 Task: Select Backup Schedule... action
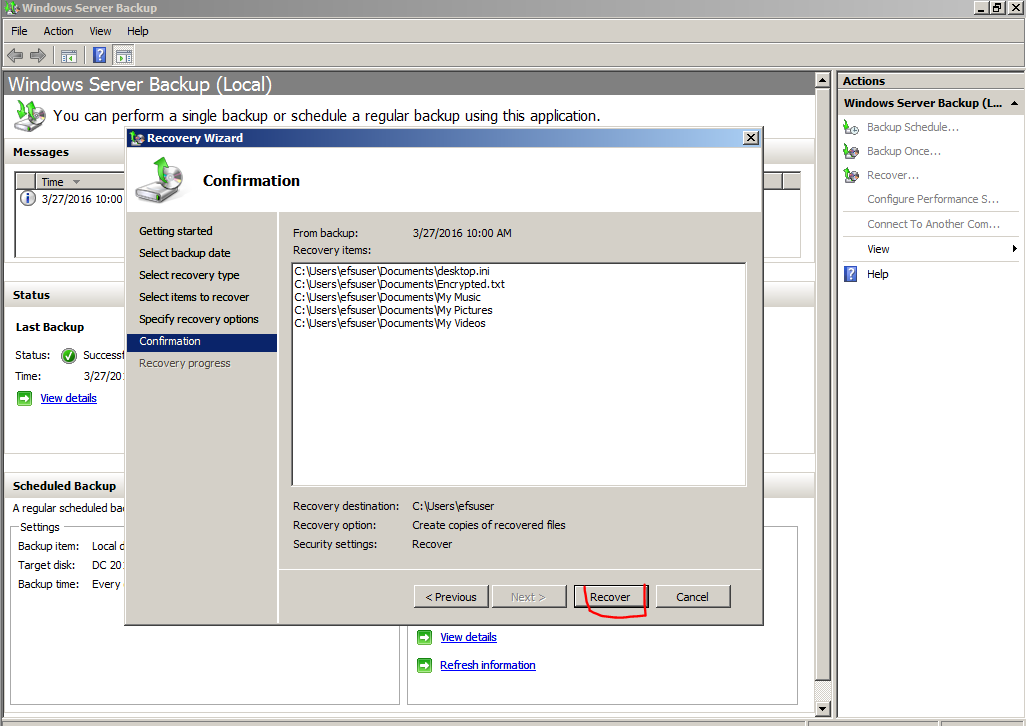click(x=913, y=127)
